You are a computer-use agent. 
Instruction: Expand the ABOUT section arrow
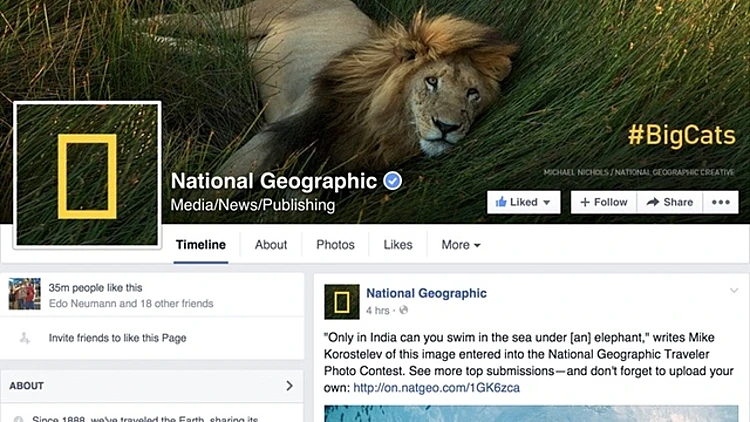click(290, 385)
